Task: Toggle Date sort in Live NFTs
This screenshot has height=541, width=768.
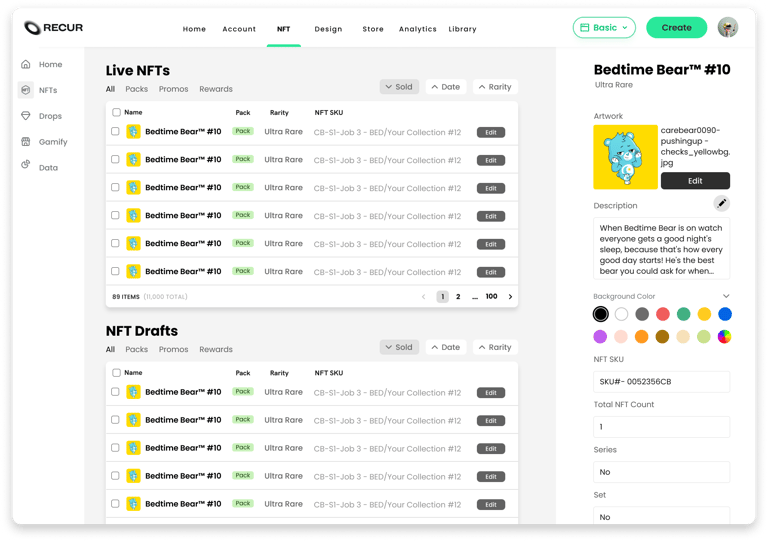Action: 446,87
